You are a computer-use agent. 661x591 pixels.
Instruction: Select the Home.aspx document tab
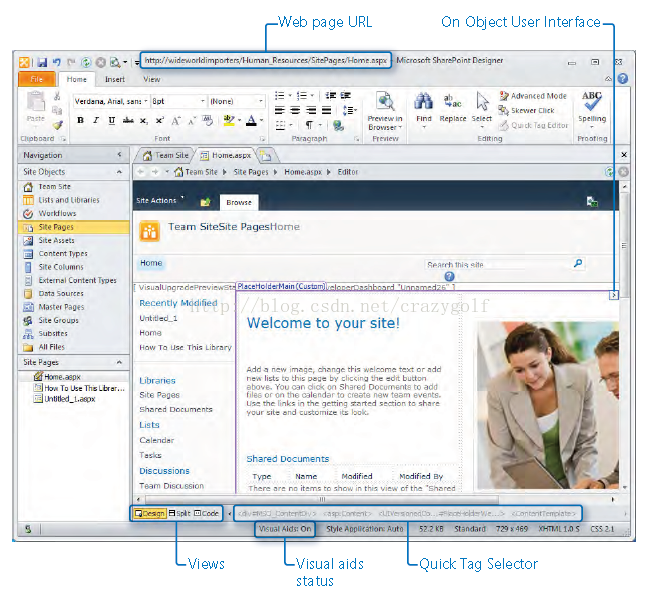(x=226, y=156)
